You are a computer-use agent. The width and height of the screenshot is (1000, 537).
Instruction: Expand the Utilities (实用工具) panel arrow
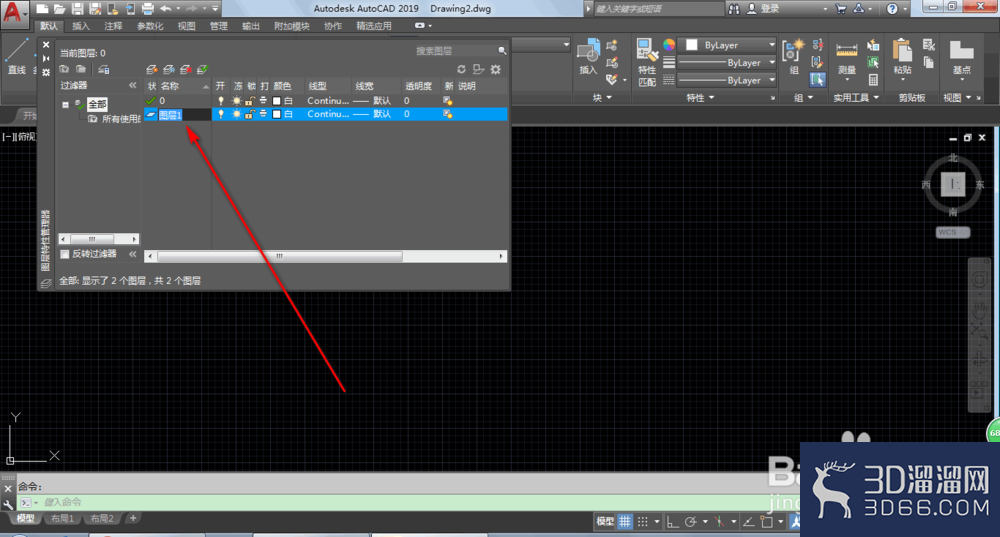coord(876,98)
